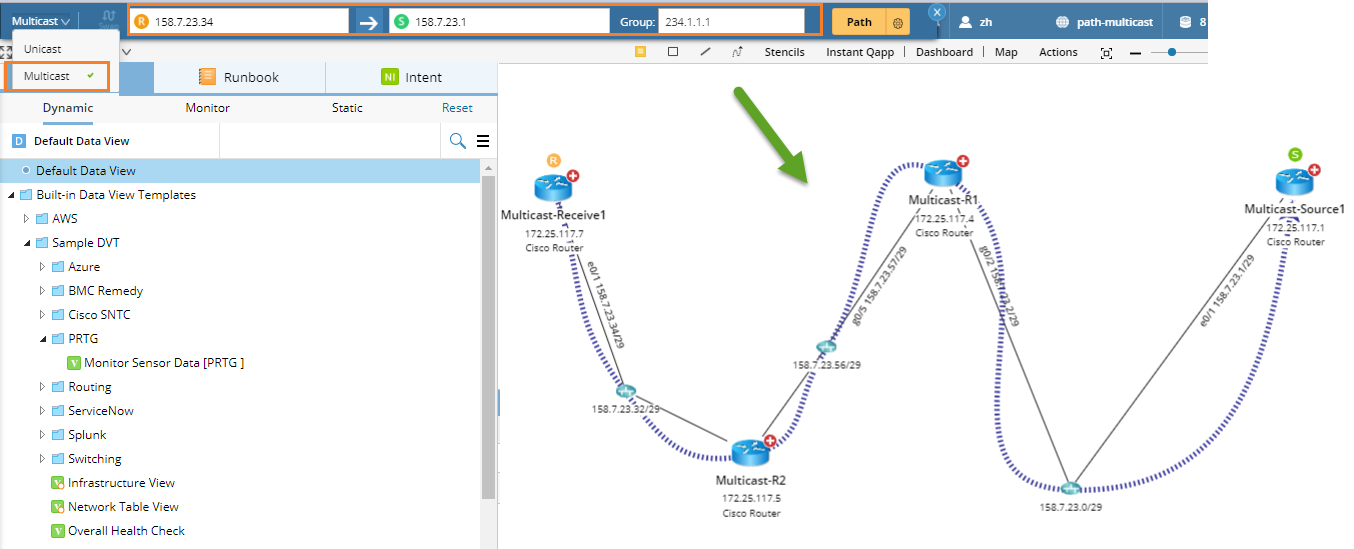Close the path bar with X button
Viewport: 1354px width, 549px height.
coord(936,12)
